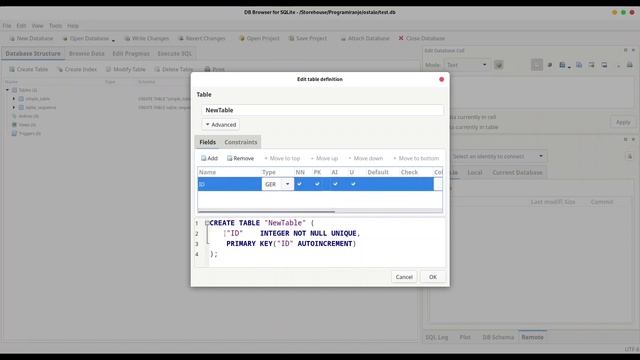The height and width of the screenshot is (360, 640).
Task: Click Open Database in the main toolbar
Action: pyautogui.click(x=86, y=38)
